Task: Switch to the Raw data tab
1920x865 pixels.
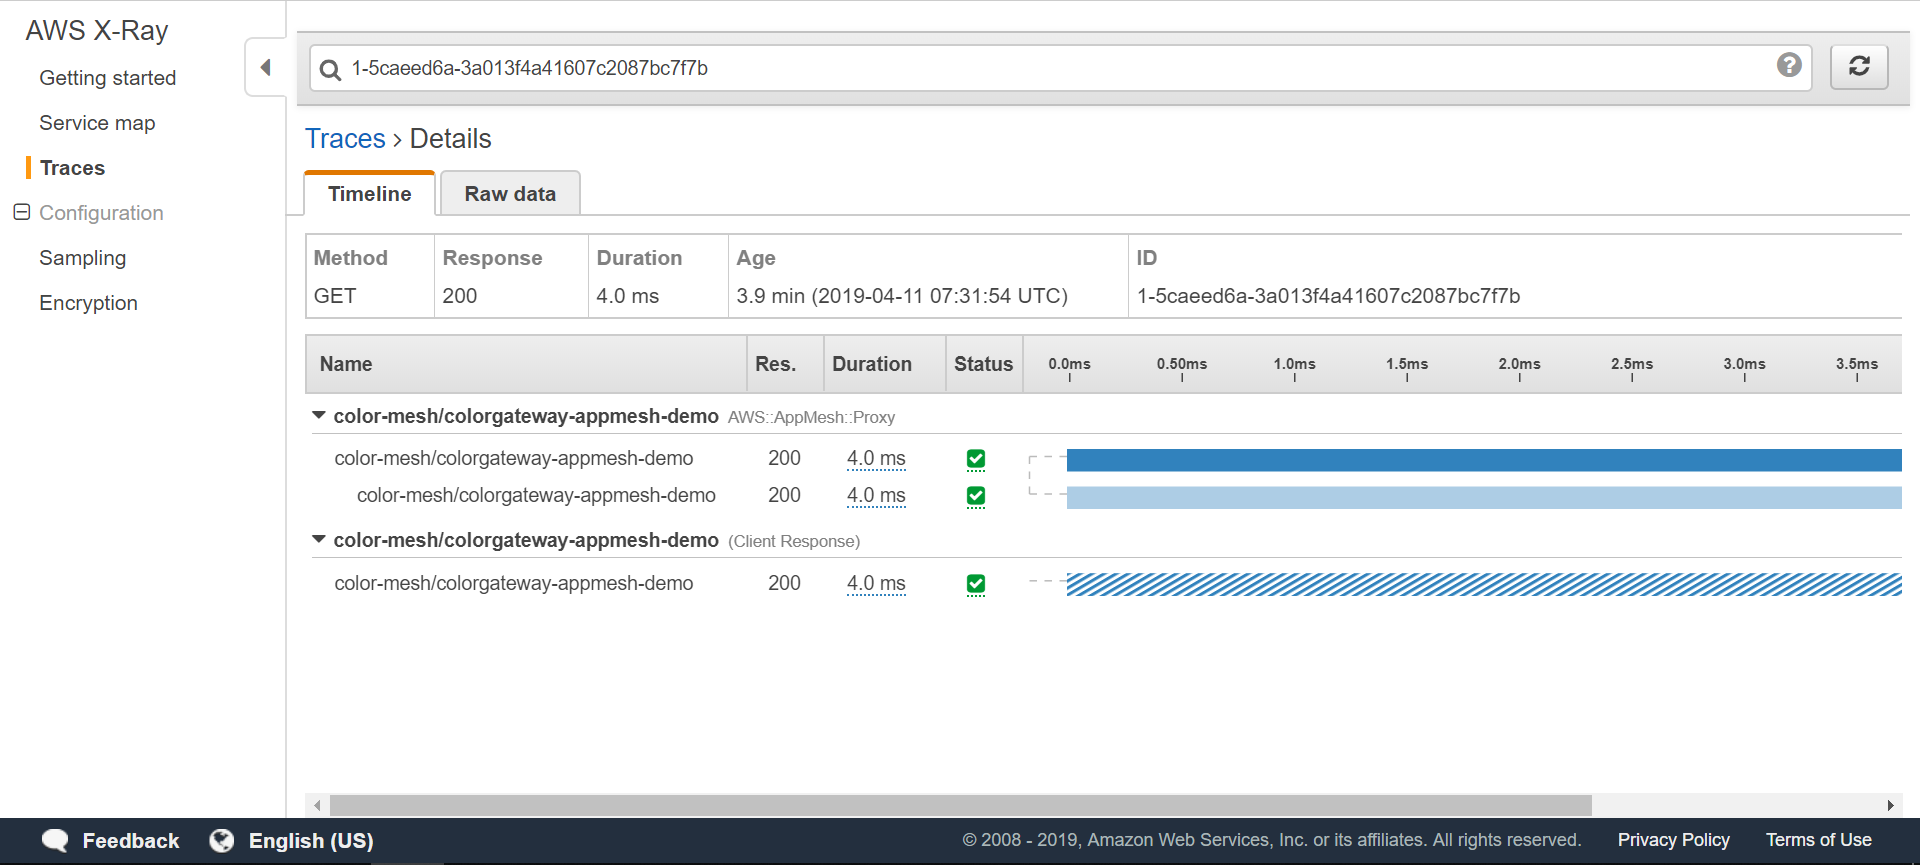Action: 510,194
